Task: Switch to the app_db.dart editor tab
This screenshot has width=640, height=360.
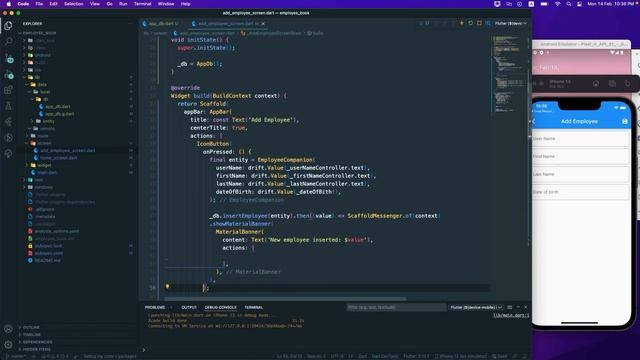Action: [x=160, y=24]
